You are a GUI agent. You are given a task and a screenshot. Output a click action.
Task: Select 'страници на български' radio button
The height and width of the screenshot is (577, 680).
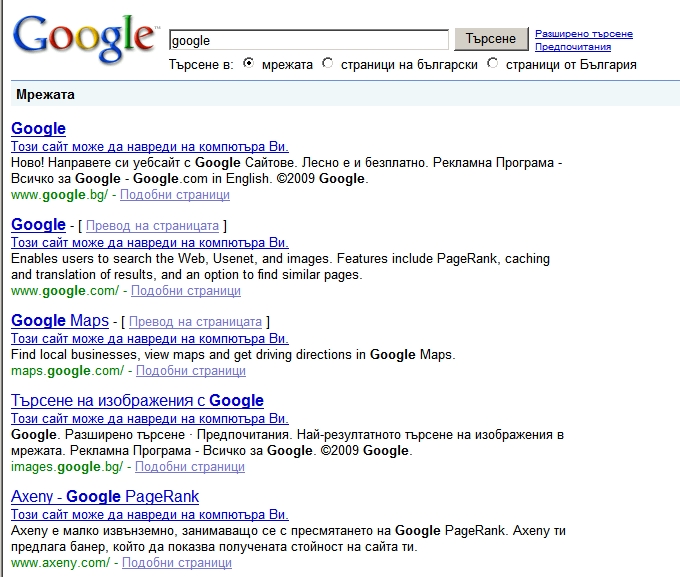(x=327, y=64)
